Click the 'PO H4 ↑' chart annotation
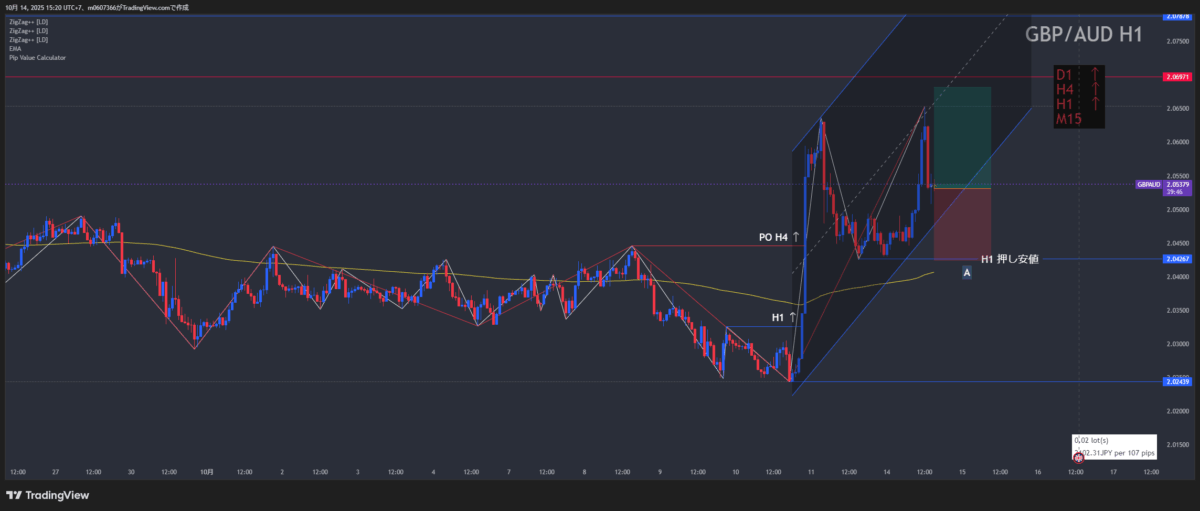The width and height of the screenshot is (1200, 511). (x=779, y=238)
